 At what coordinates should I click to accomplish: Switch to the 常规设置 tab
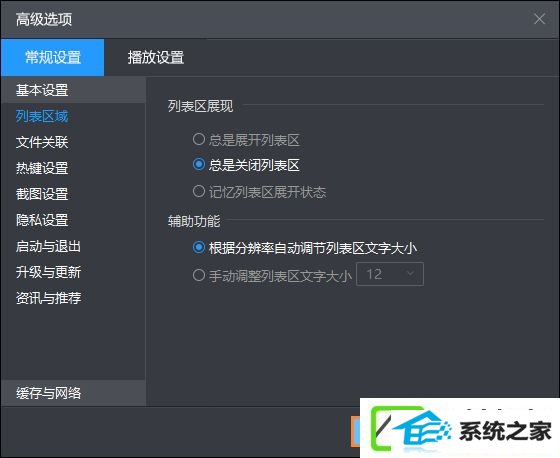click(53, 58)
